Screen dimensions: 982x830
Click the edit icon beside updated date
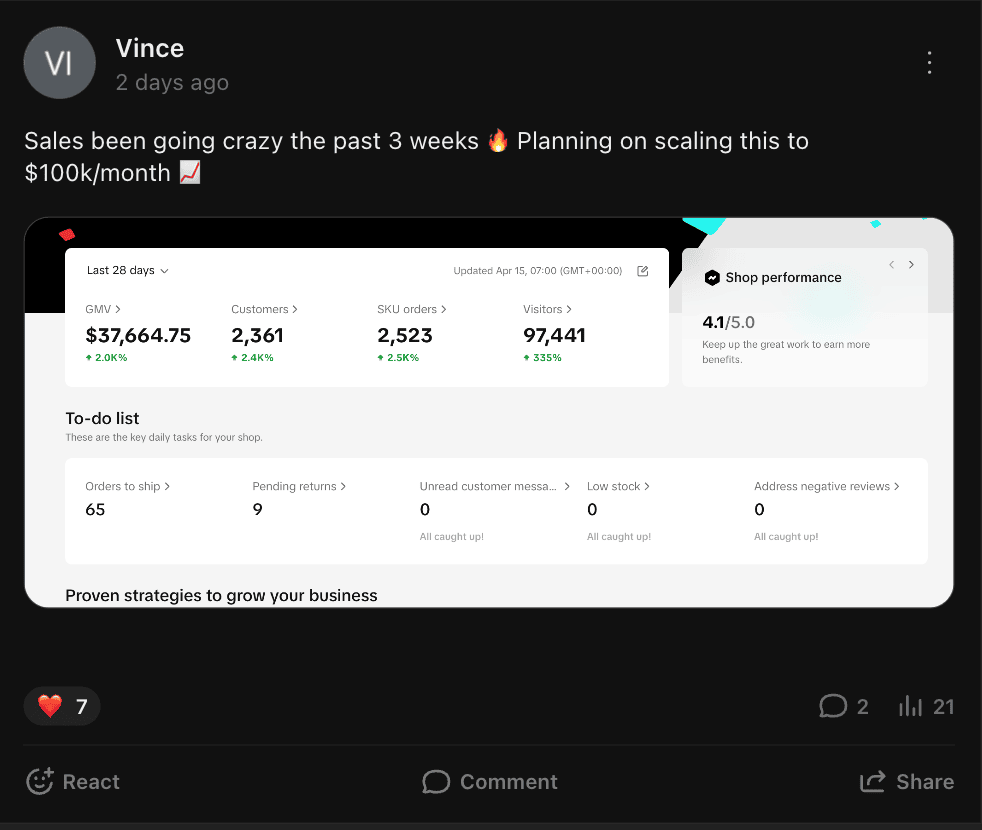643,271
